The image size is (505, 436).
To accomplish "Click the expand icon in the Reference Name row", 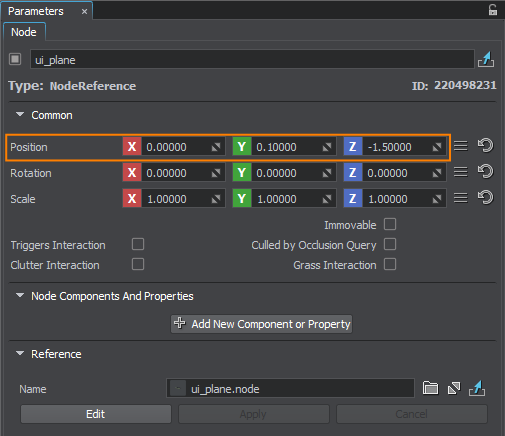I will tap(454, 388).
